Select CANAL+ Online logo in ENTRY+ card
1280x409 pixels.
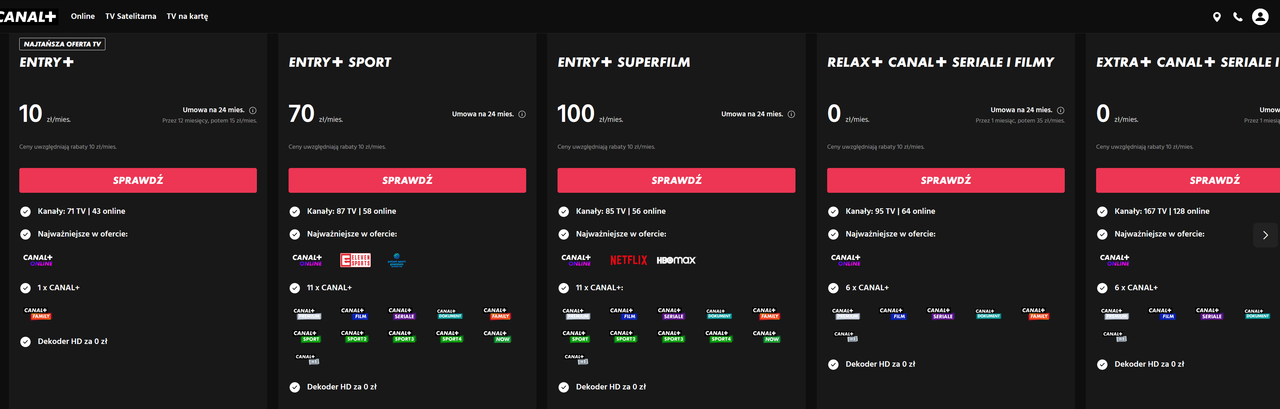coord(38,259)
